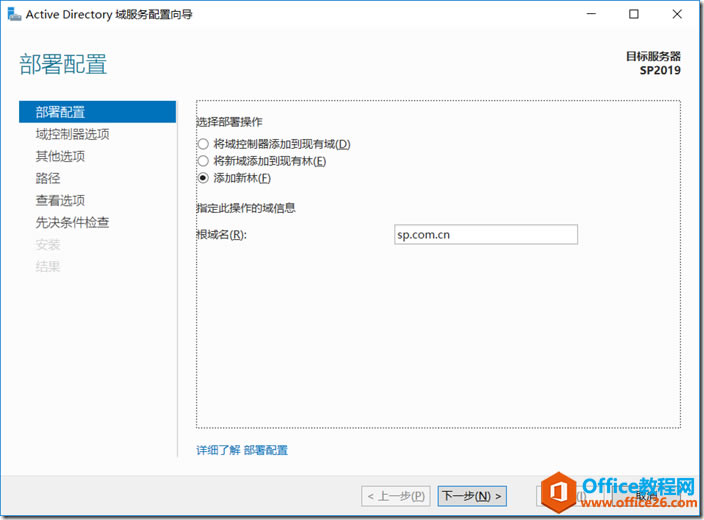Select 部署配置 step in sidebar
This screenshot has height=520, width=704.
coord(97,112)
